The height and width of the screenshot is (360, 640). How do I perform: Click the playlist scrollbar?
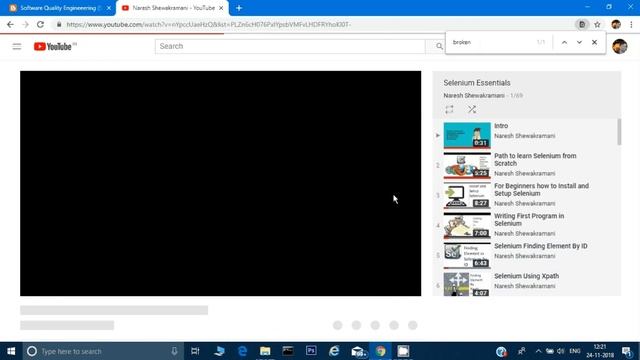(619, 132)
